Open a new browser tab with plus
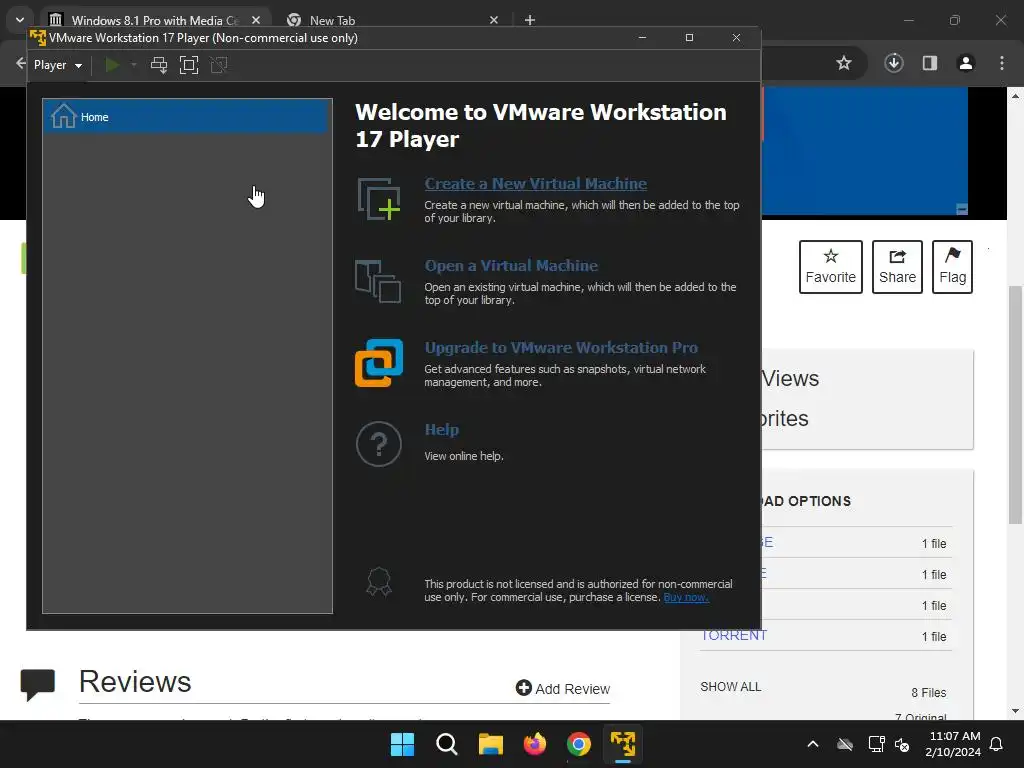This screenshot has width=1024, height=768. [x=530, y=20]
